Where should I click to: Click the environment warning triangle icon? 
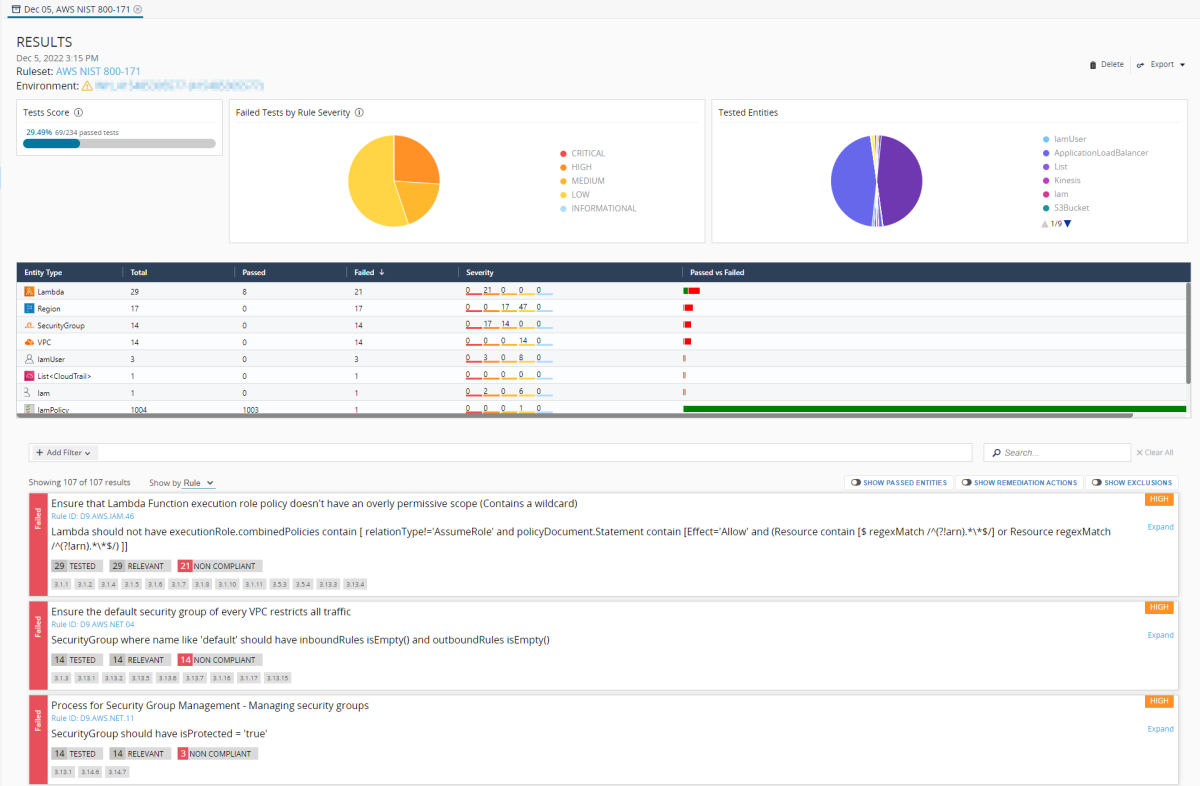pyautogui.click(x=87, y=86)
